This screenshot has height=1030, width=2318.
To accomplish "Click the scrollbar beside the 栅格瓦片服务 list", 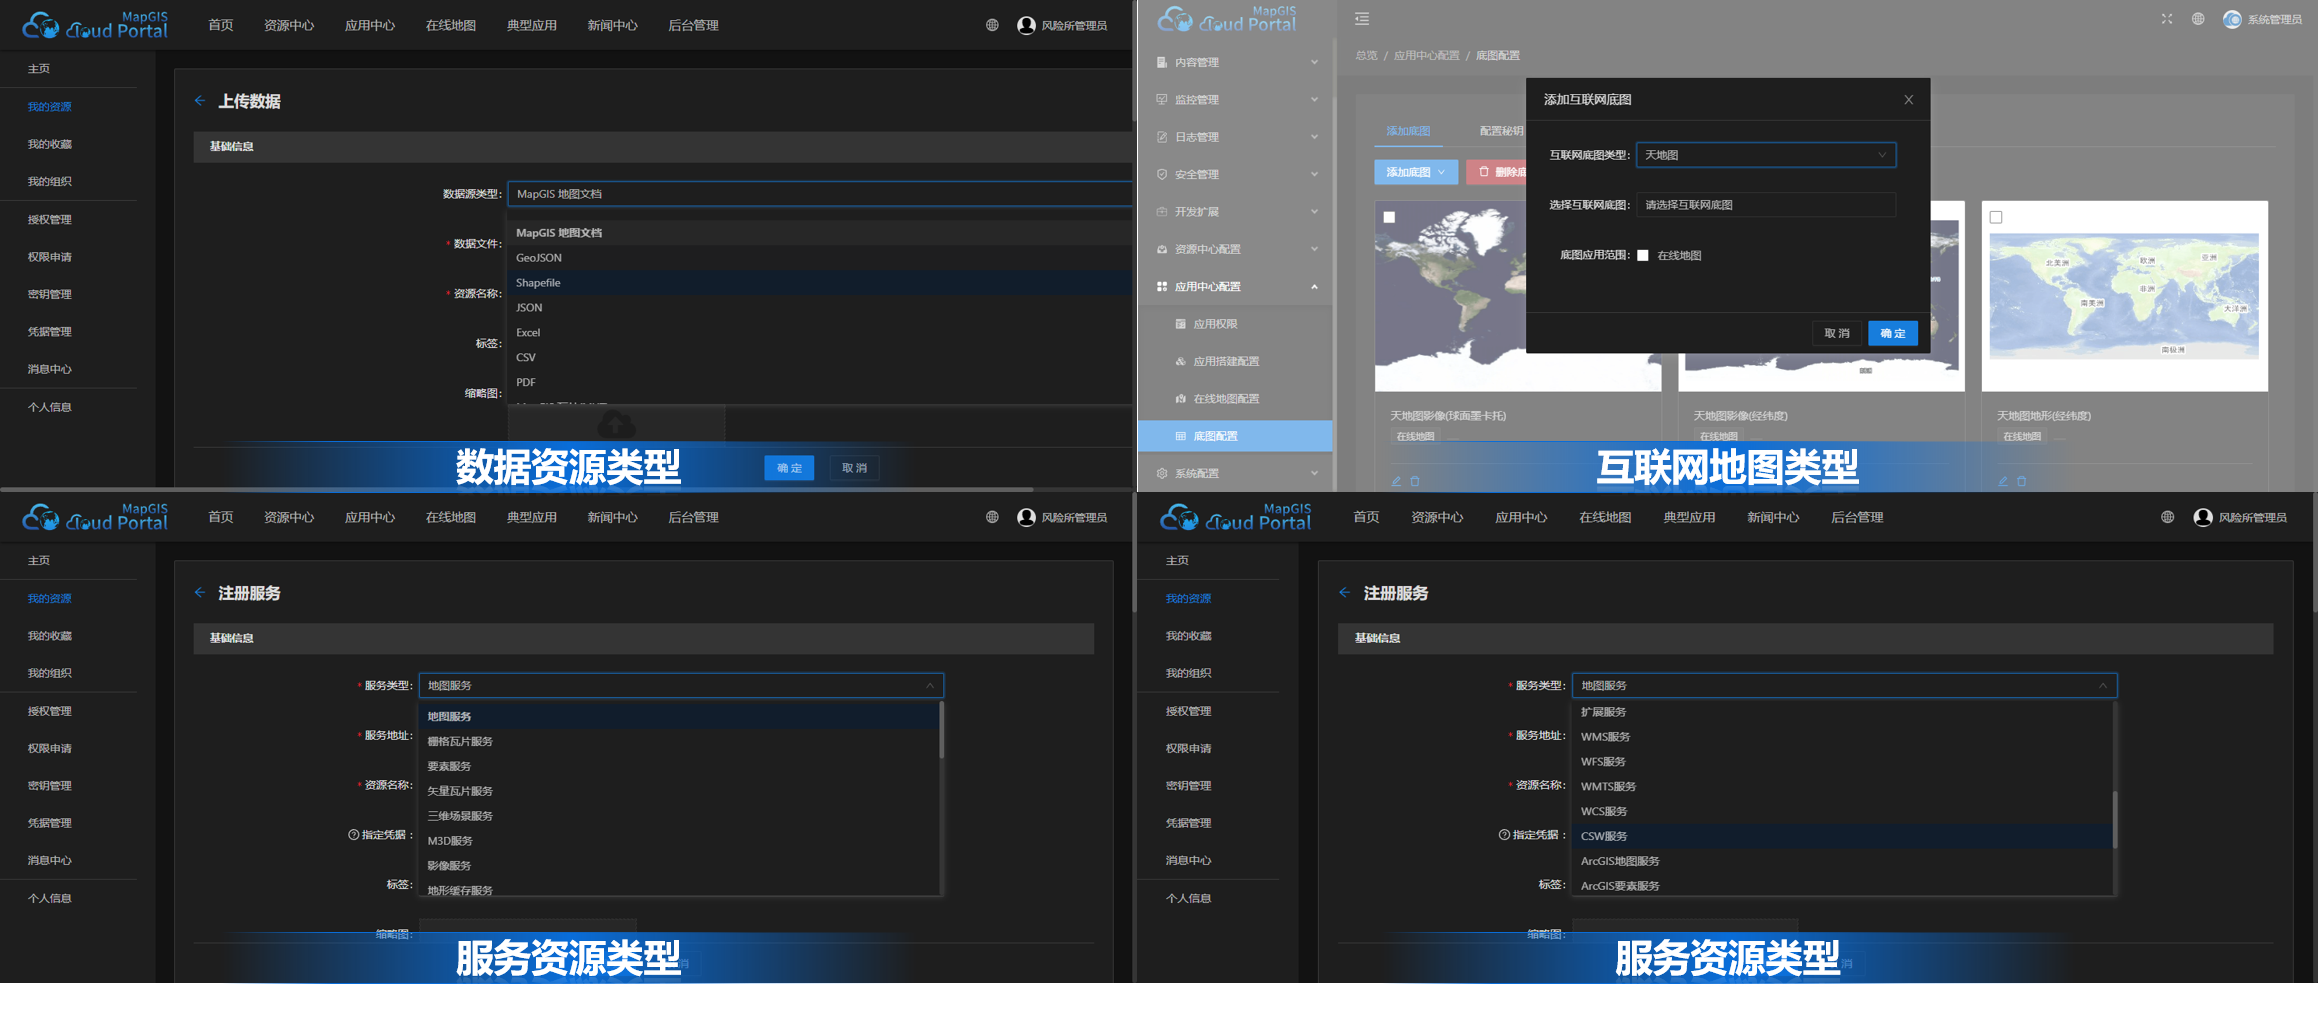I will (941, 730).
